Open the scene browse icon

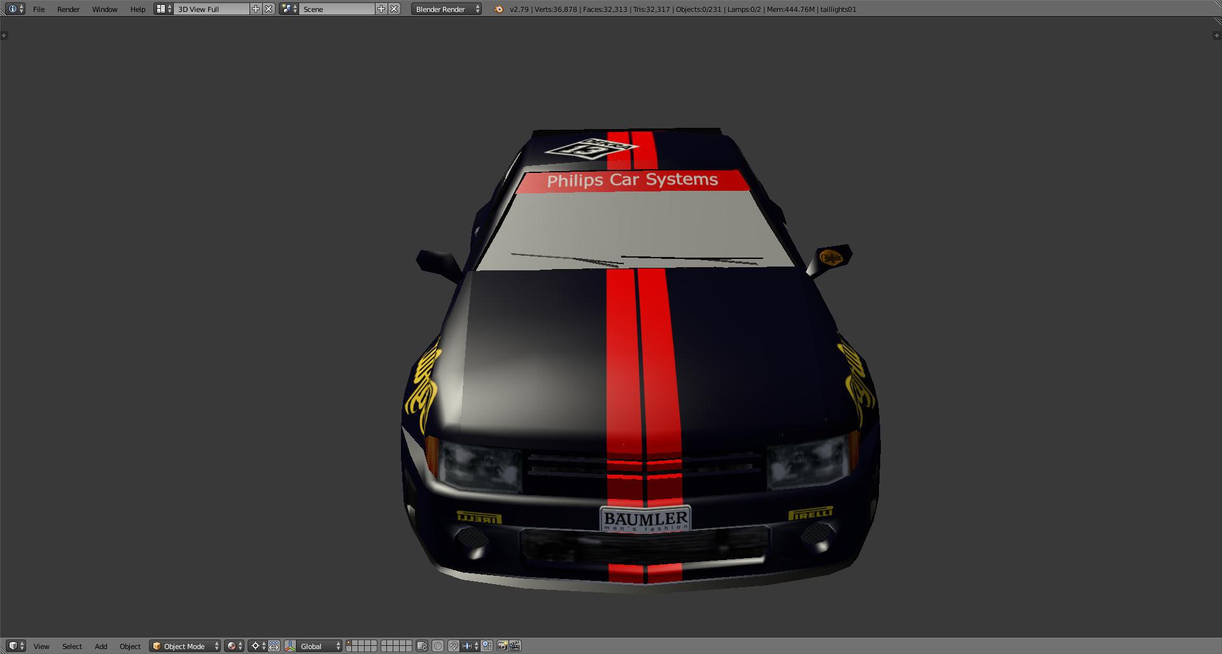click(x=289, y=8)
